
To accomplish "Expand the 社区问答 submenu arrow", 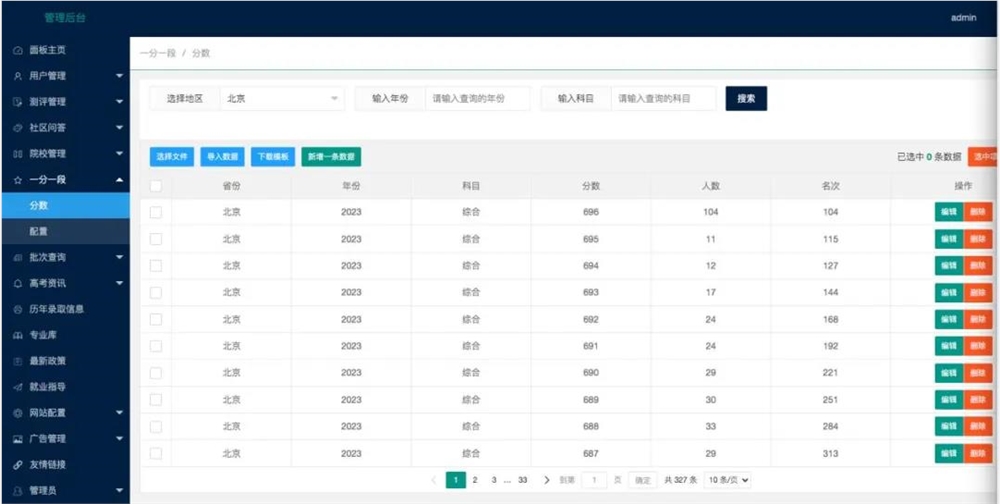I will coord(119,128).
